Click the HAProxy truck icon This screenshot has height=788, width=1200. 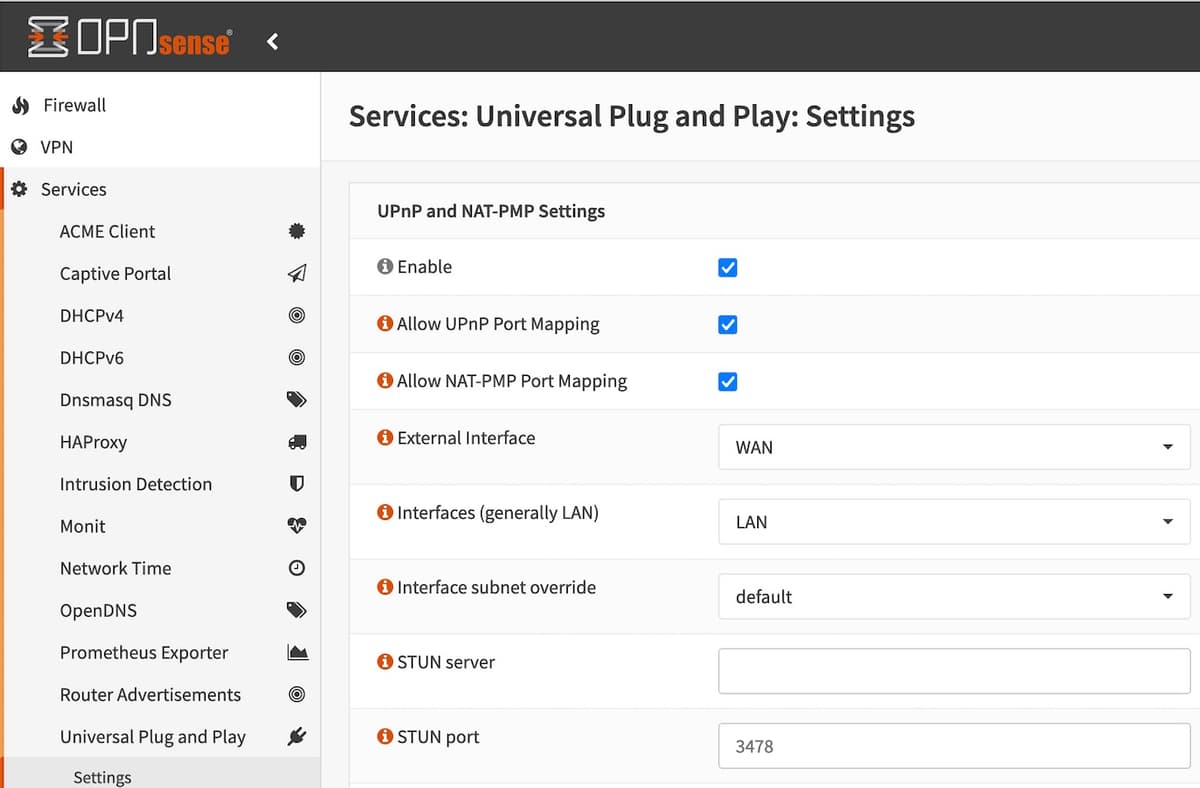click(296, 441)
